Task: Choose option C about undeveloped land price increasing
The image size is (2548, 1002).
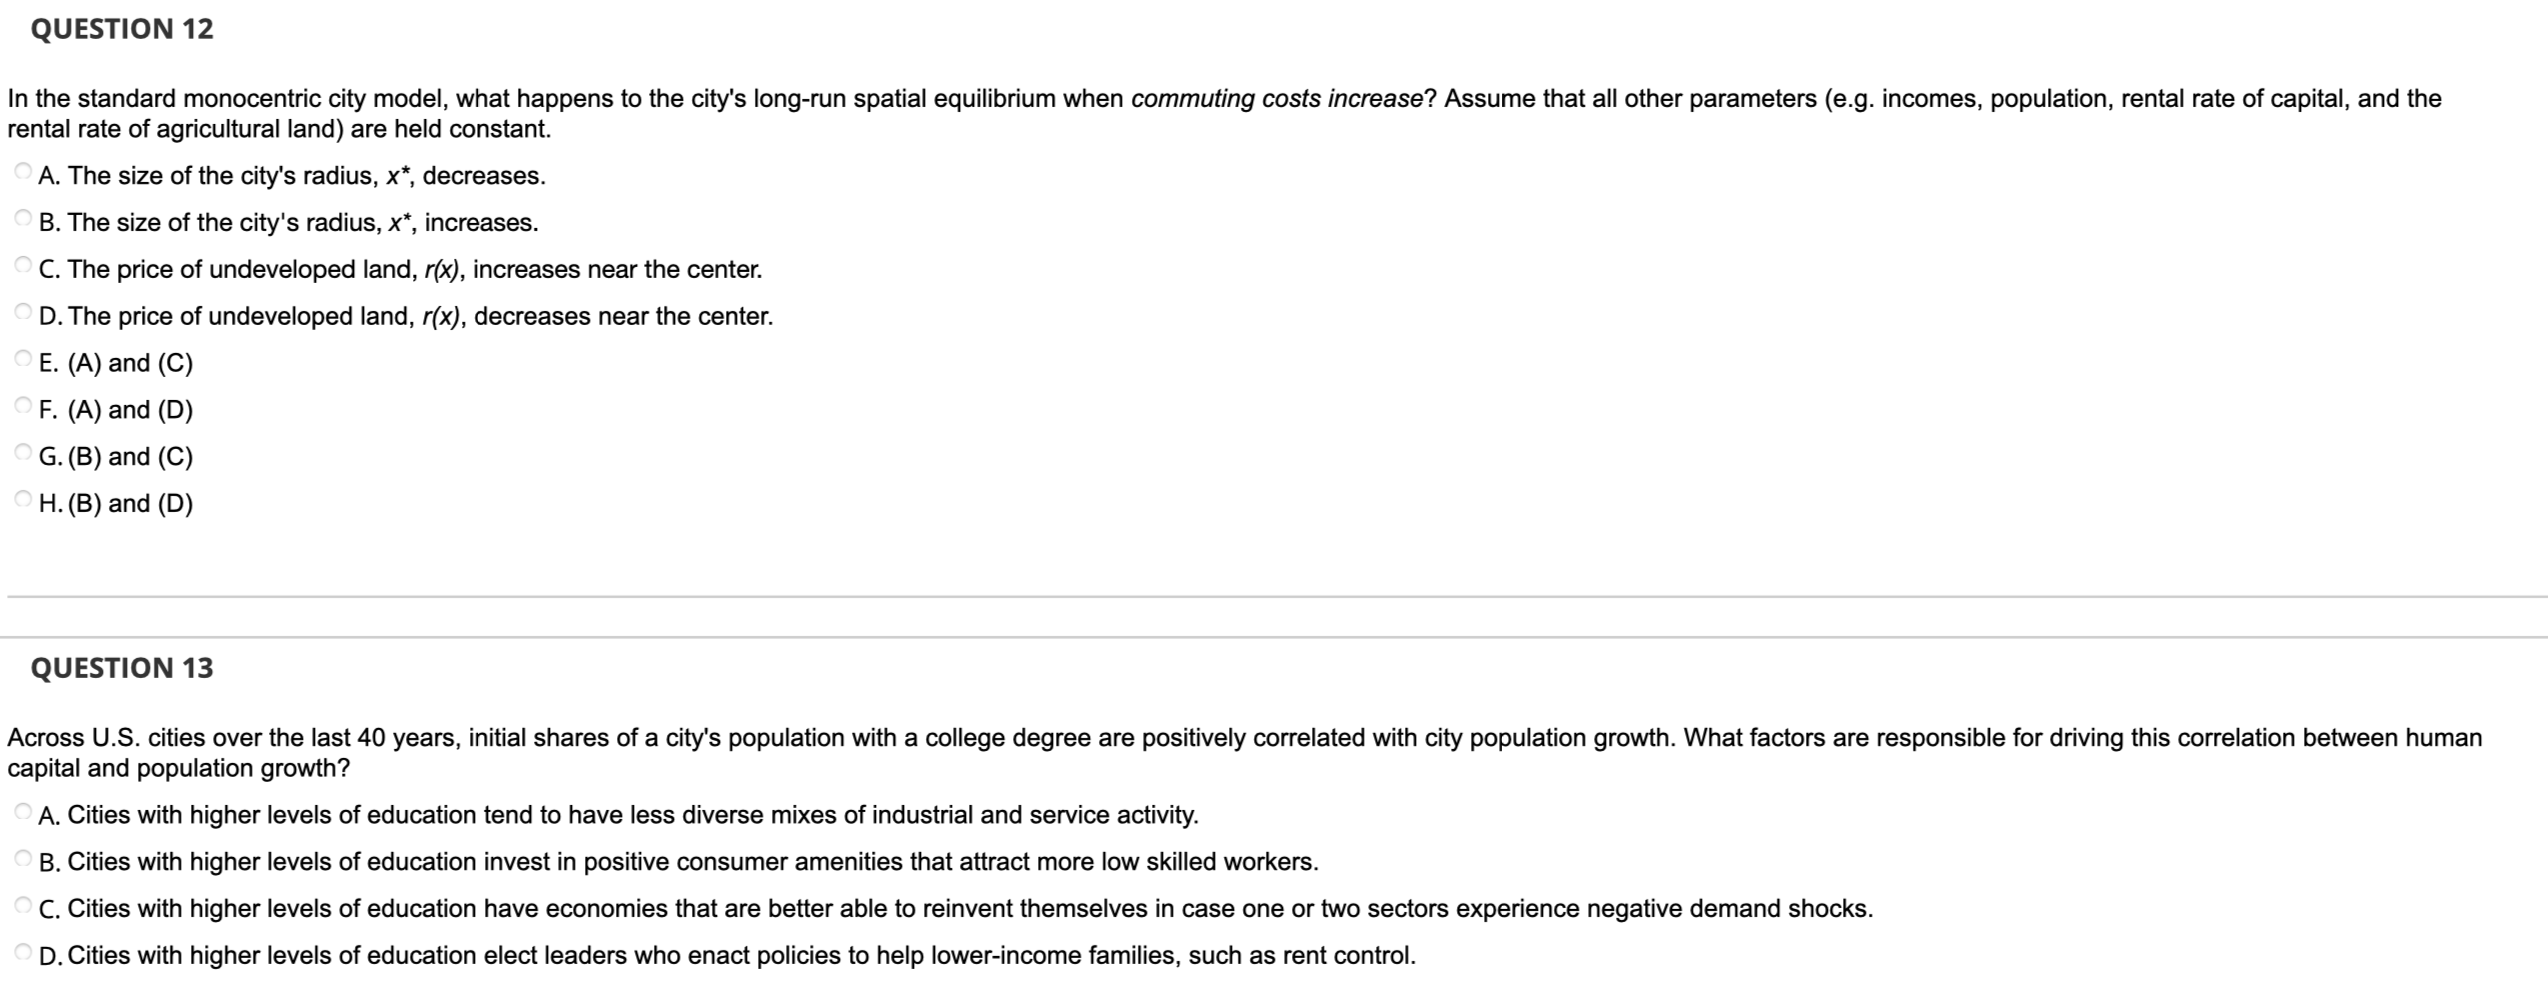Action: pyautogui.click(x=23, y=263)
